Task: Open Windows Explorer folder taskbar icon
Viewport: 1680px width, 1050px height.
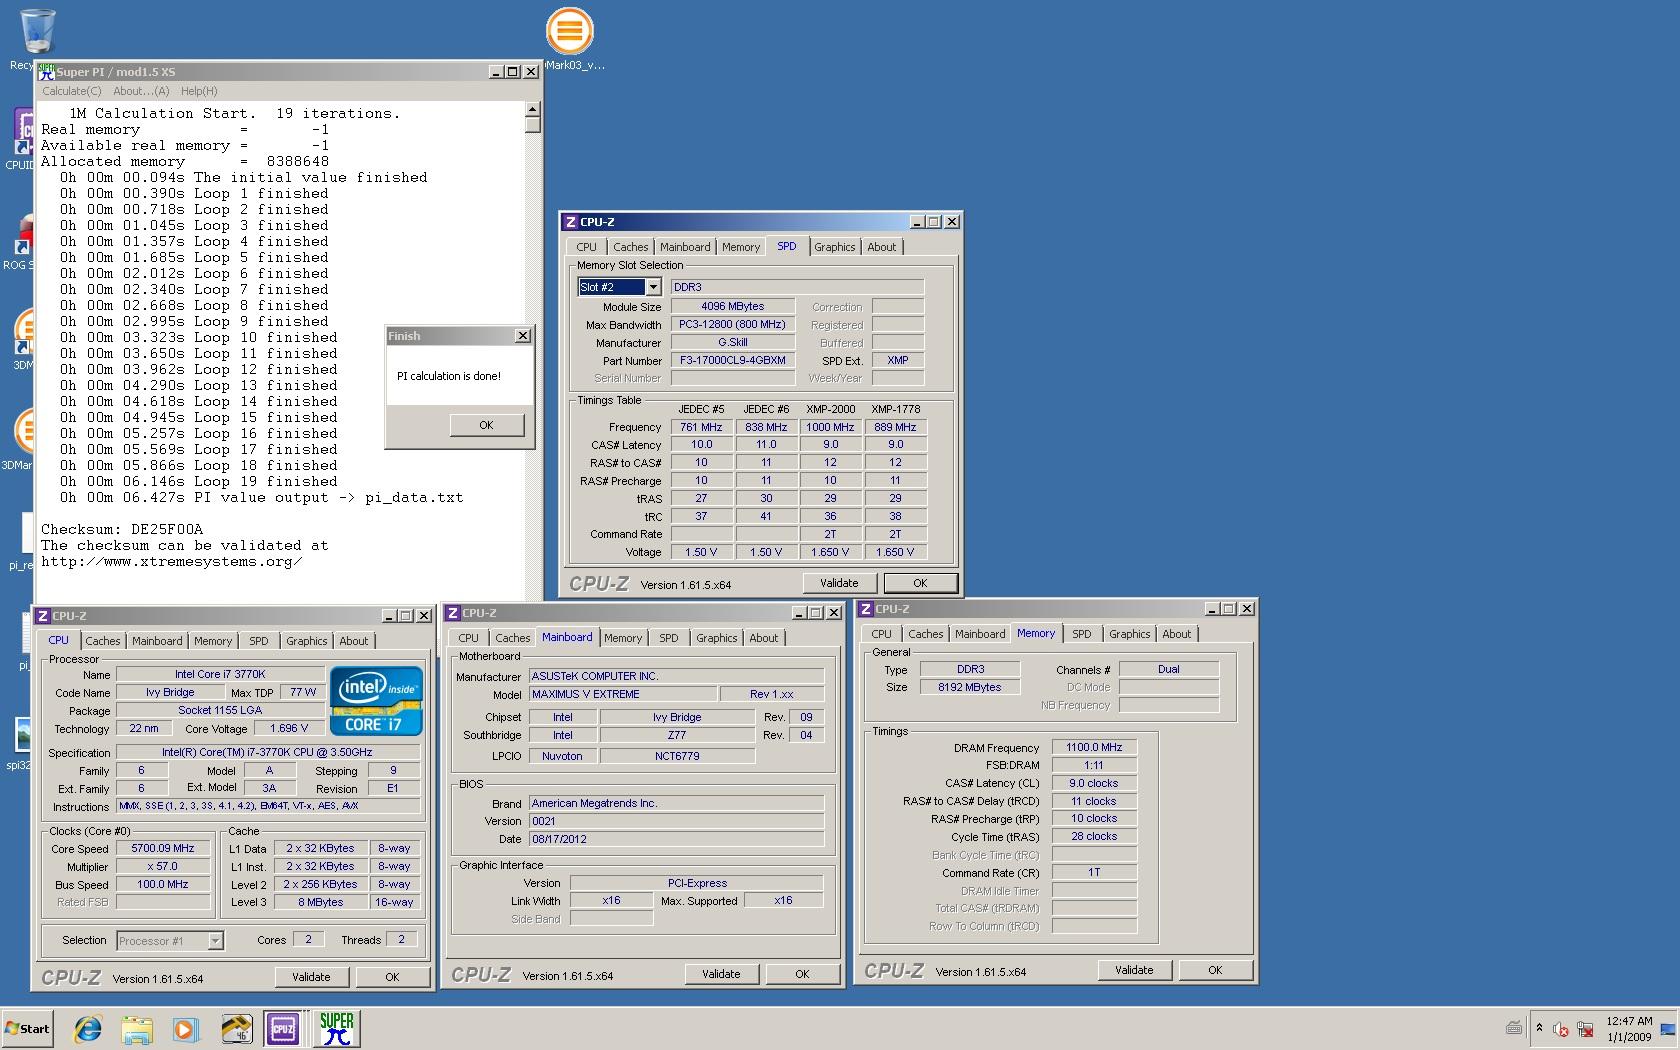Action: [137, 1028]
